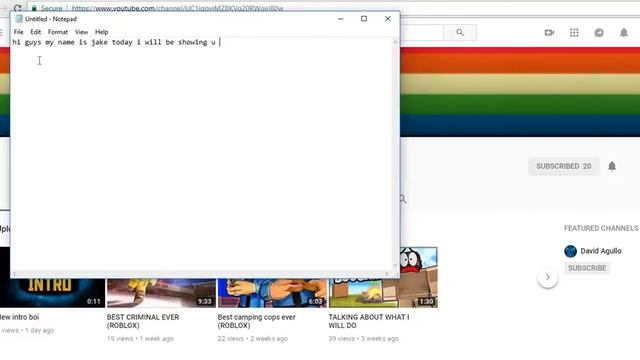
Task: Open the Edit menu in Notepad
Action: point(36,32)
